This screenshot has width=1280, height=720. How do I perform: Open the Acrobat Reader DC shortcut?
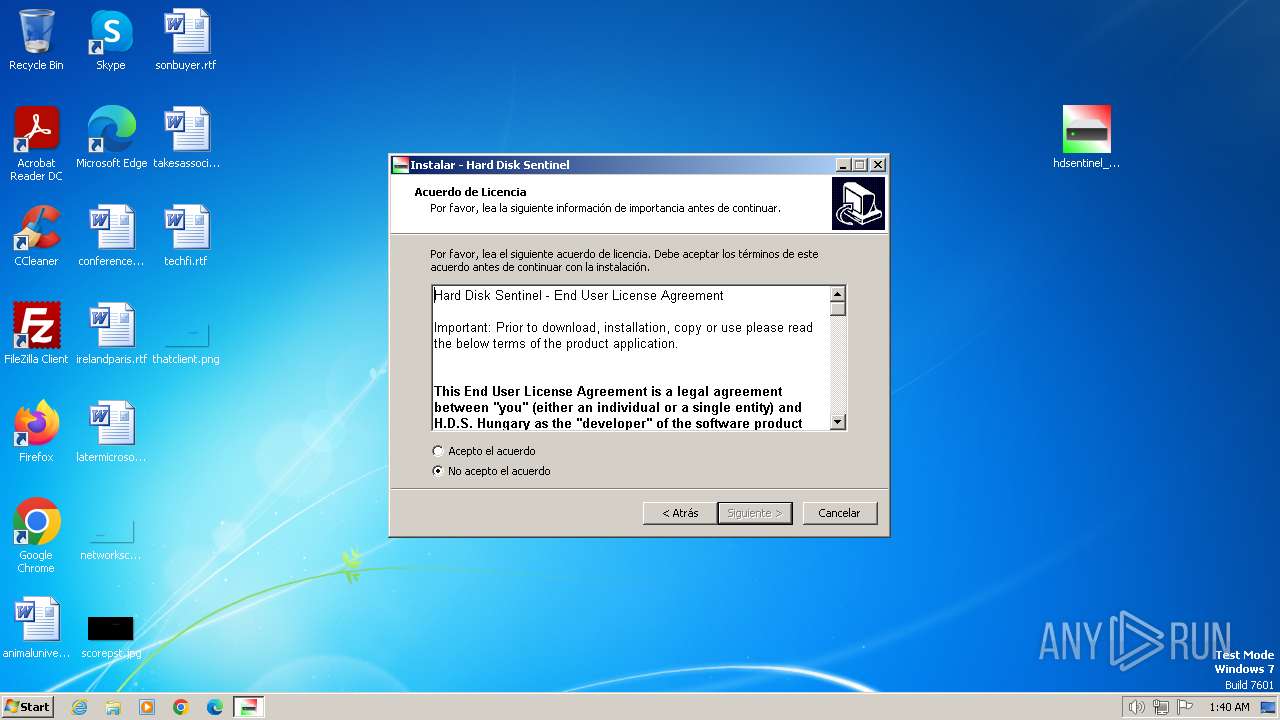36,143
